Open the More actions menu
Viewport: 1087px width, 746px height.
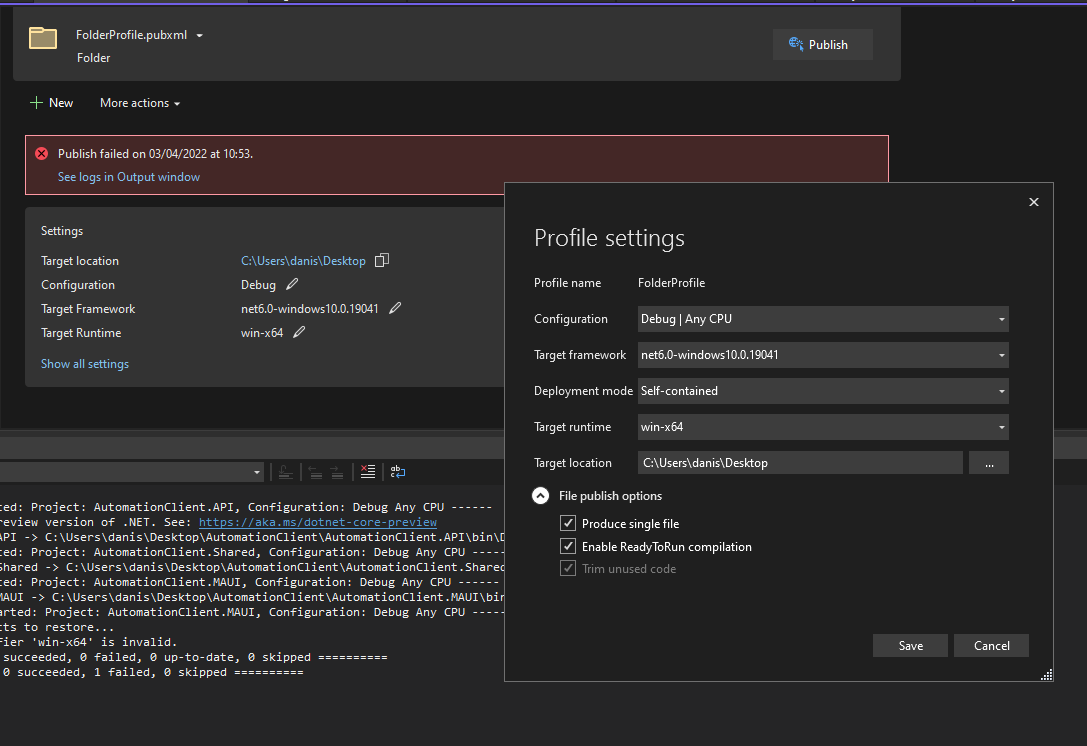[x=140, y=103]
